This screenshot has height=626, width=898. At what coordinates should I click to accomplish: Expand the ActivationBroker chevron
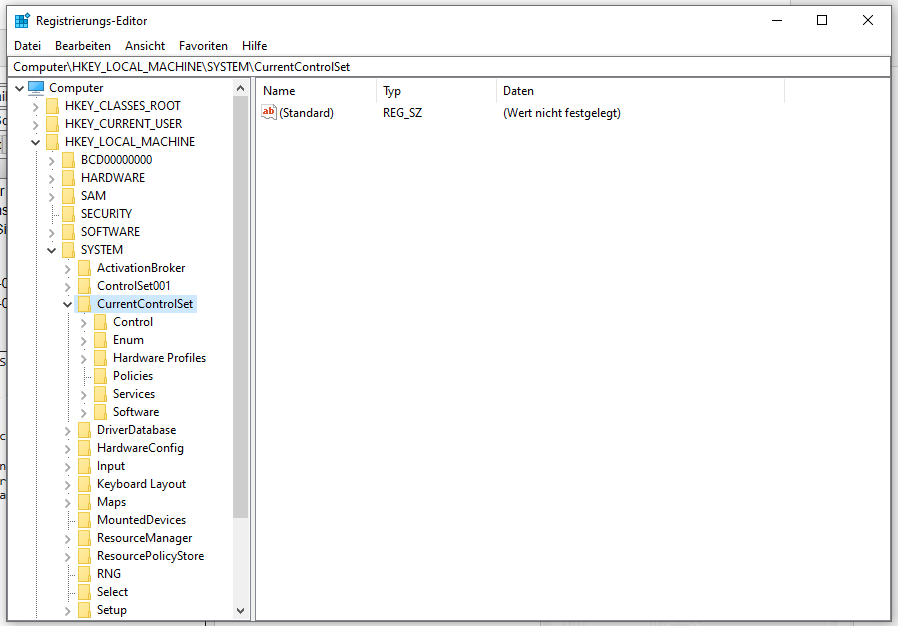(68, 269)
